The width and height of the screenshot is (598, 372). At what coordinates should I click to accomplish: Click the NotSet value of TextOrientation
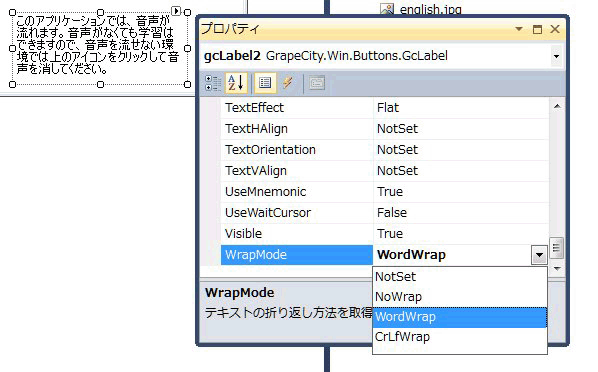(397, 150)
